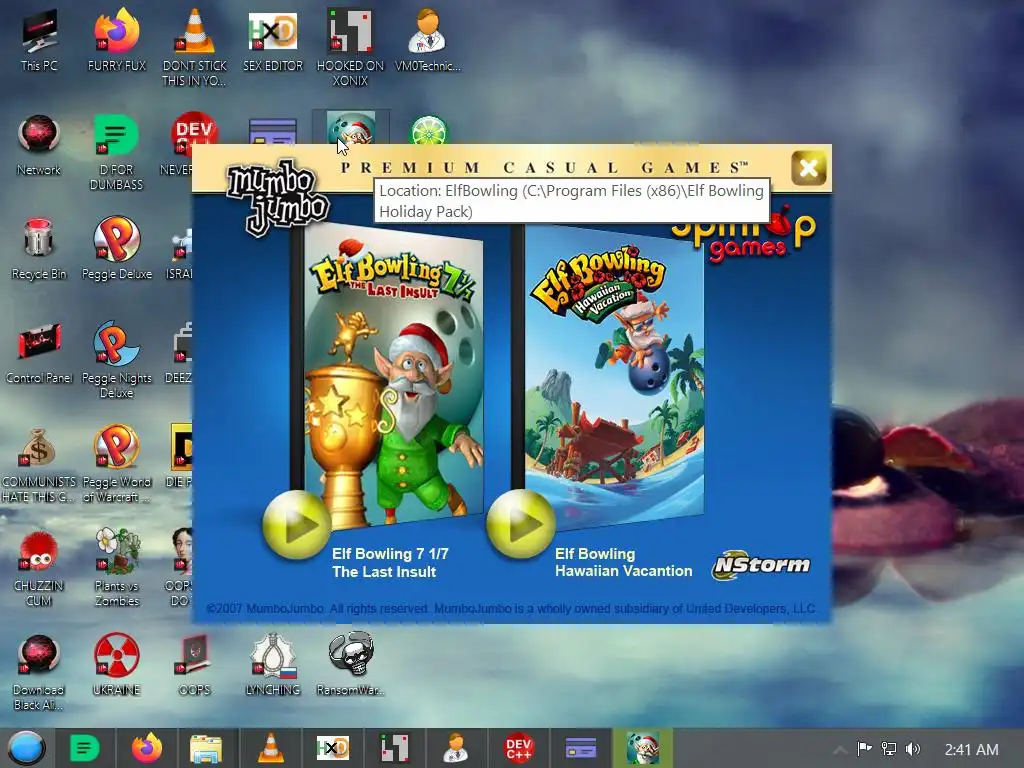
Task: Open Download Black Al... desktop shortcut
Action: (39, 672)
